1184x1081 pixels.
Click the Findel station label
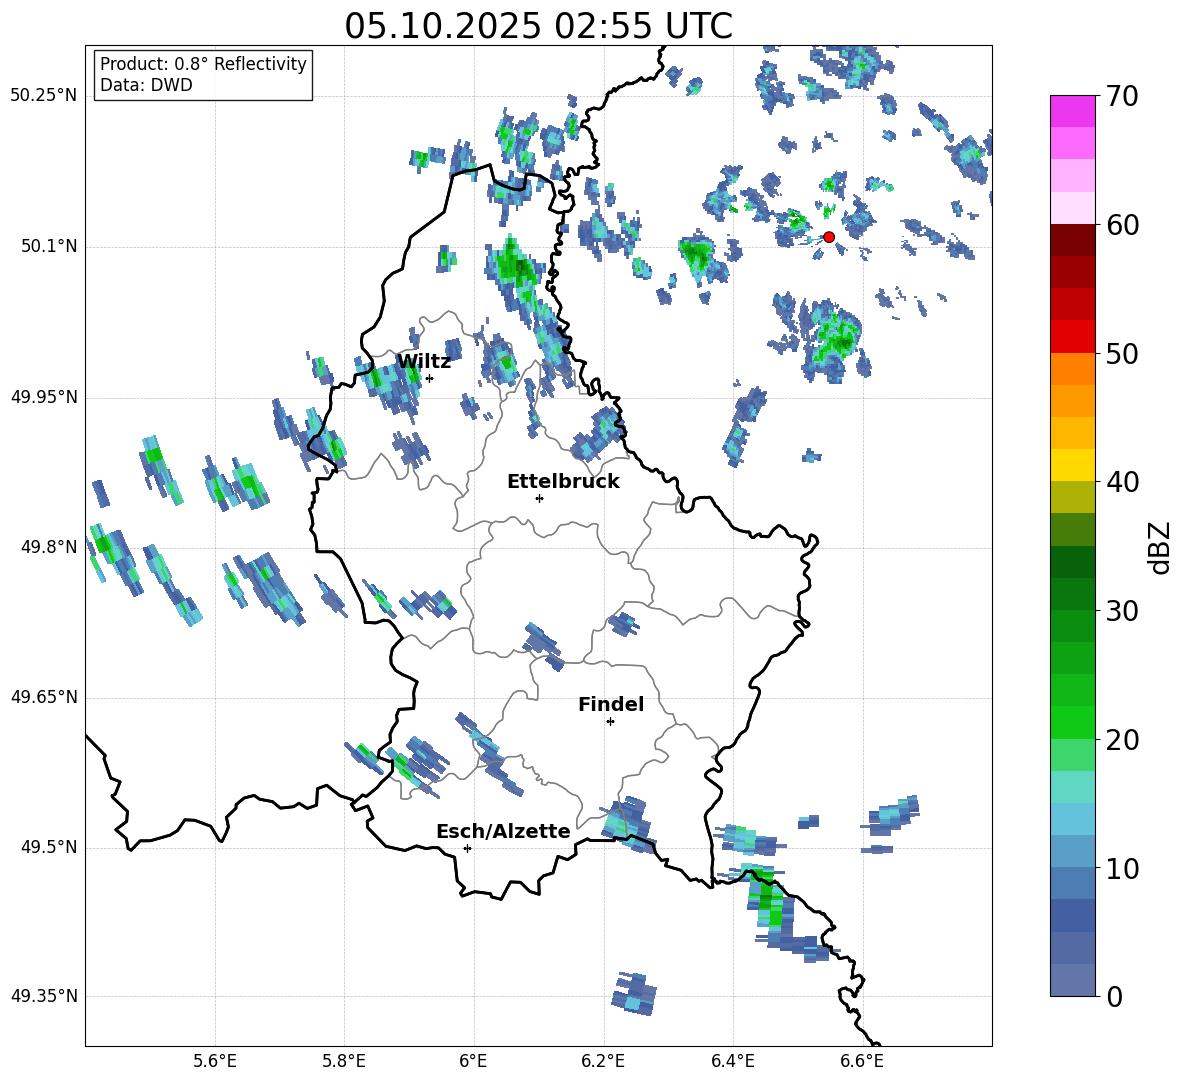tap(611, 704)
